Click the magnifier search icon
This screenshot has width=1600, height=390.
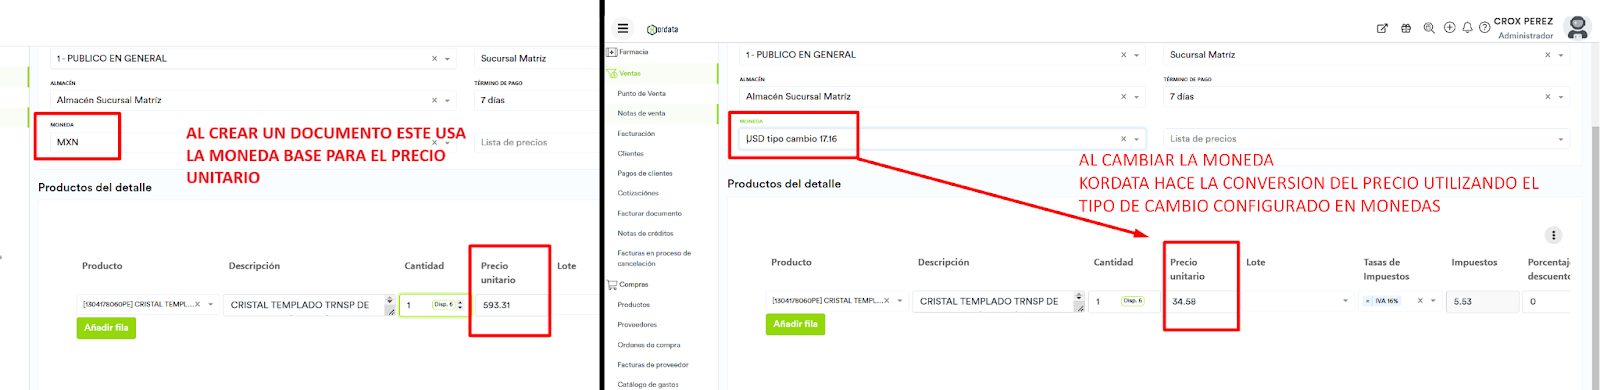click(1429, 28)
